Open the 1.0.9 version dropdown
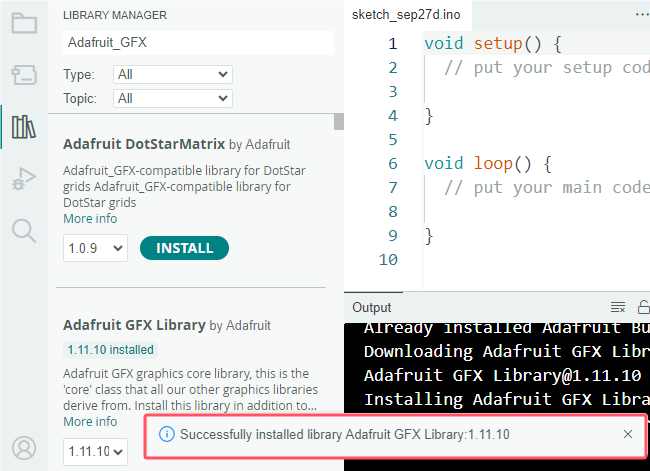The image size is (650, 471). (95, 248)
